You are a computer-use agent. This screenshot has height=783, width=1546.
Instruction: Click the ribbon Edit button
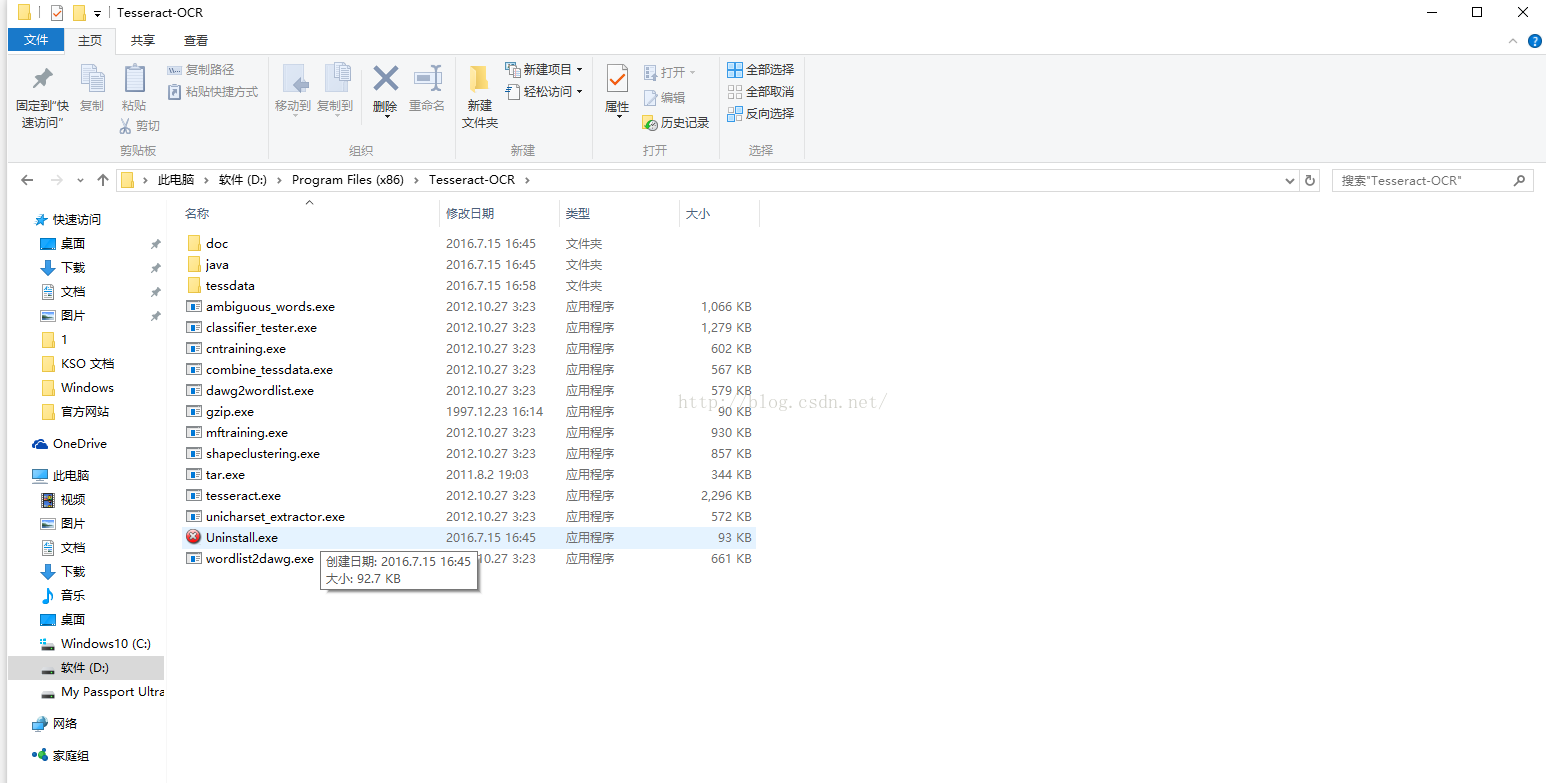664,98
